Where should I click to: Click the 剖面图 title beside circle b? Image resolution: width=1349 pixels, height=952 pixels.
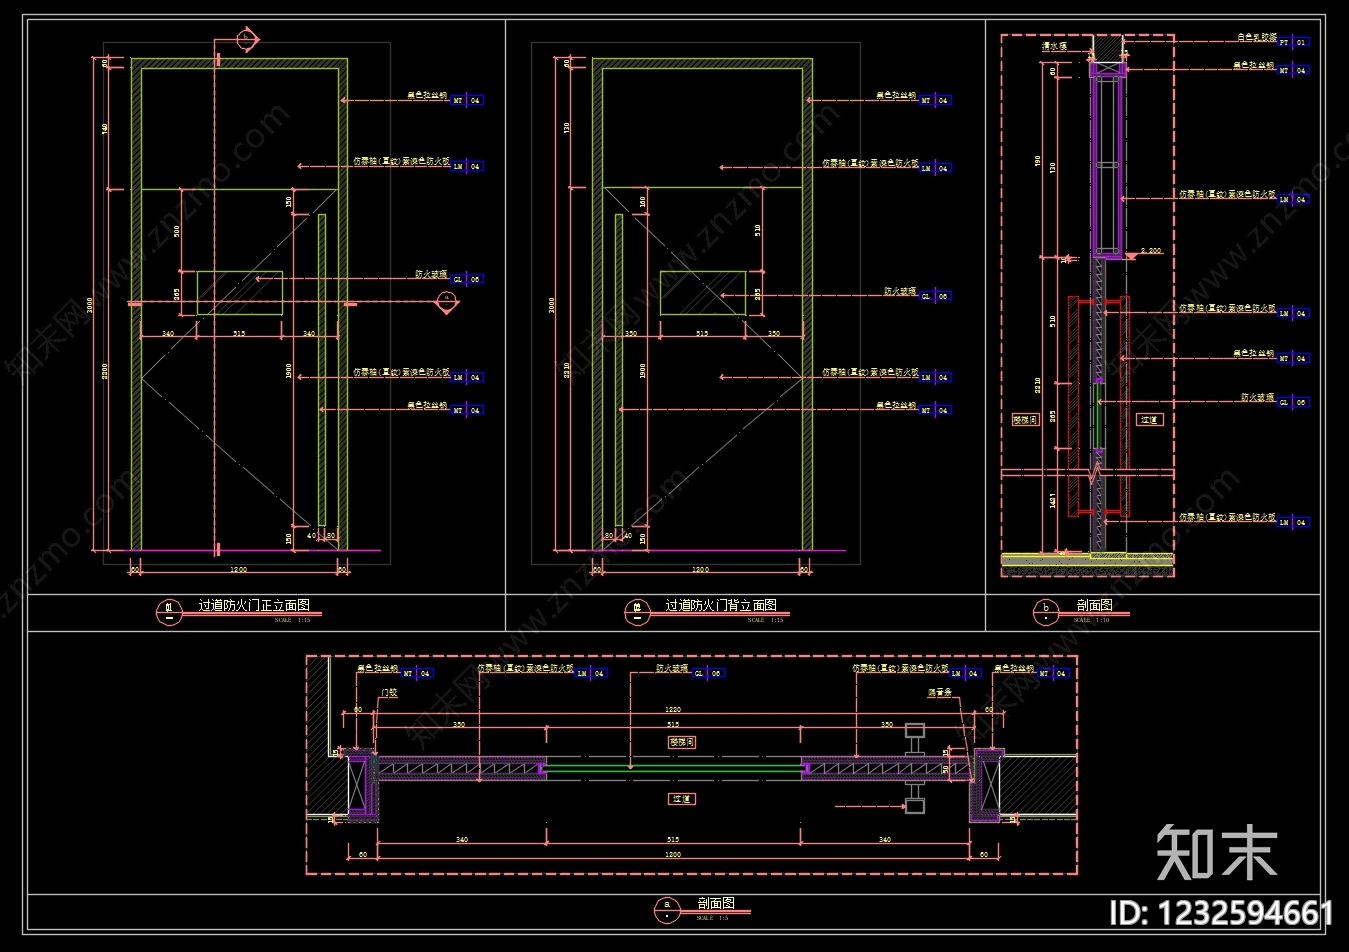(1095, 605)
